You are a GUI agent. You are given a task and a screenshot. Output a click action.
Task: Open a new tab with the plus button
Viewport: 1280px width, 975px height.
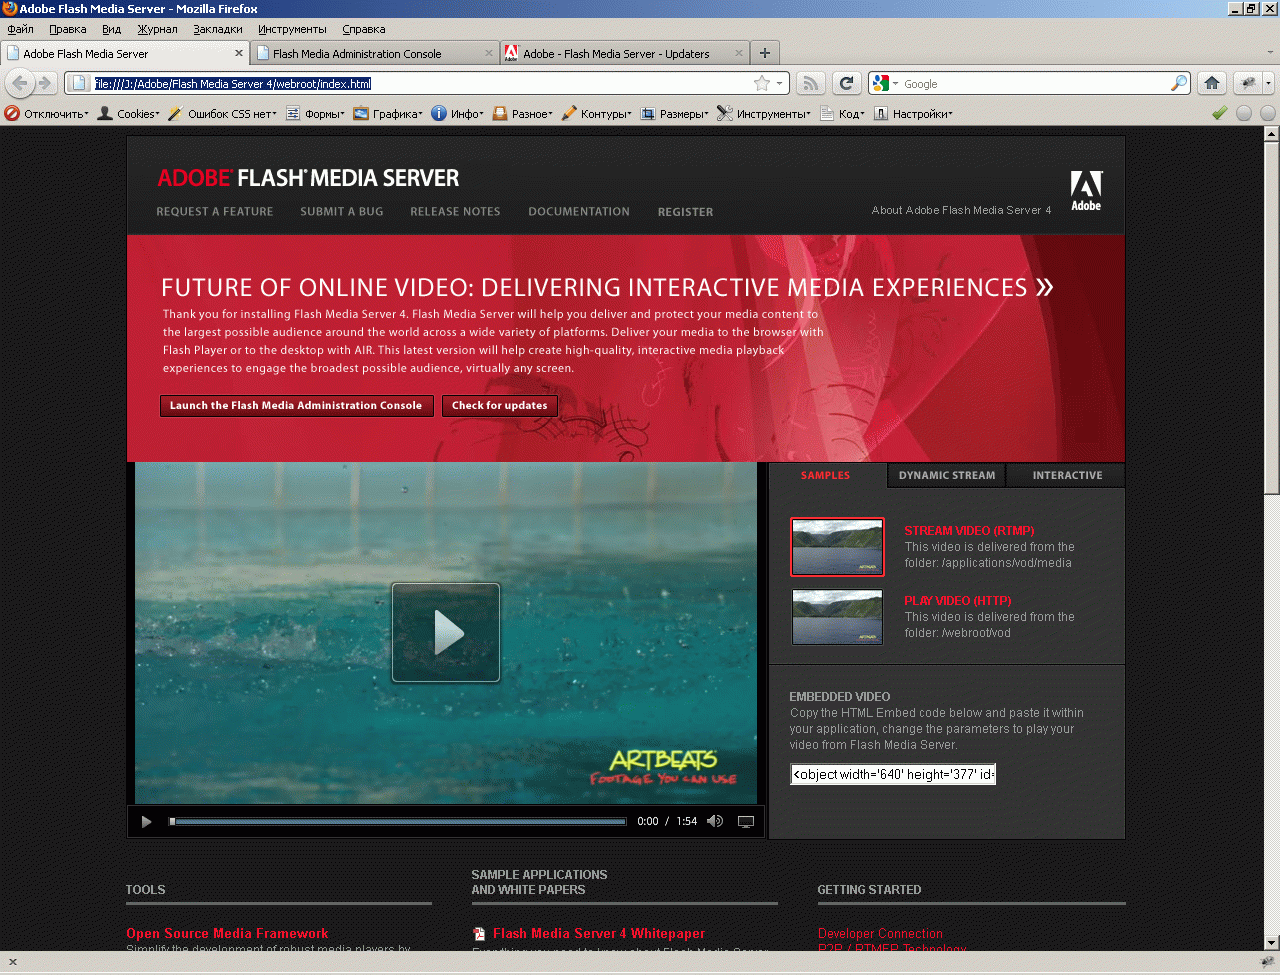pos(765,53)
